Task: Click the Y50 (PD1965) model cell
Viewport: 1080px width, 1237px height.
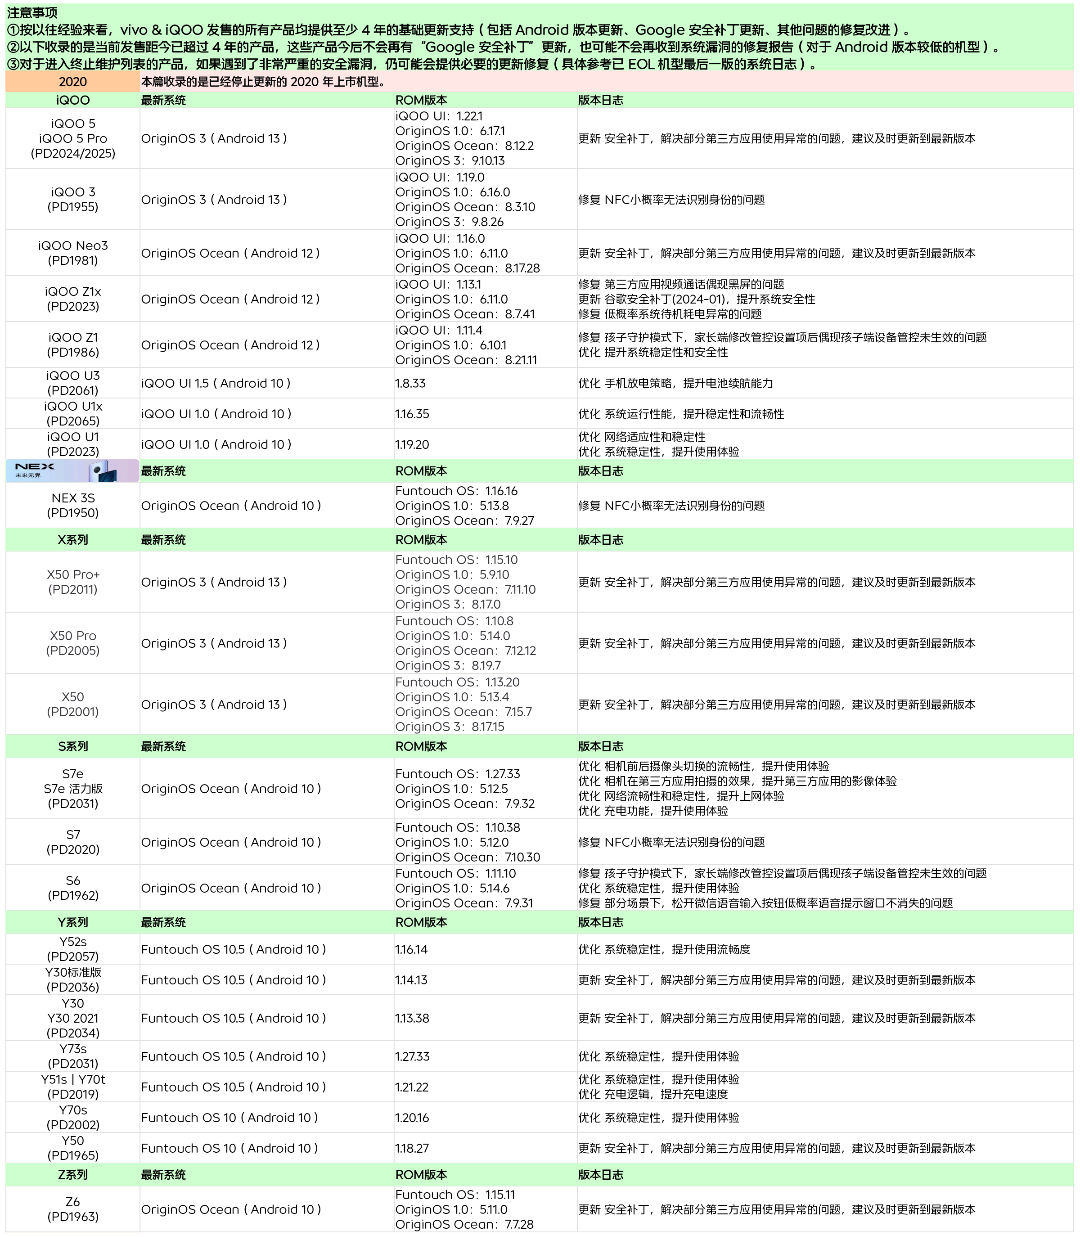Action: coord(73,1148)
